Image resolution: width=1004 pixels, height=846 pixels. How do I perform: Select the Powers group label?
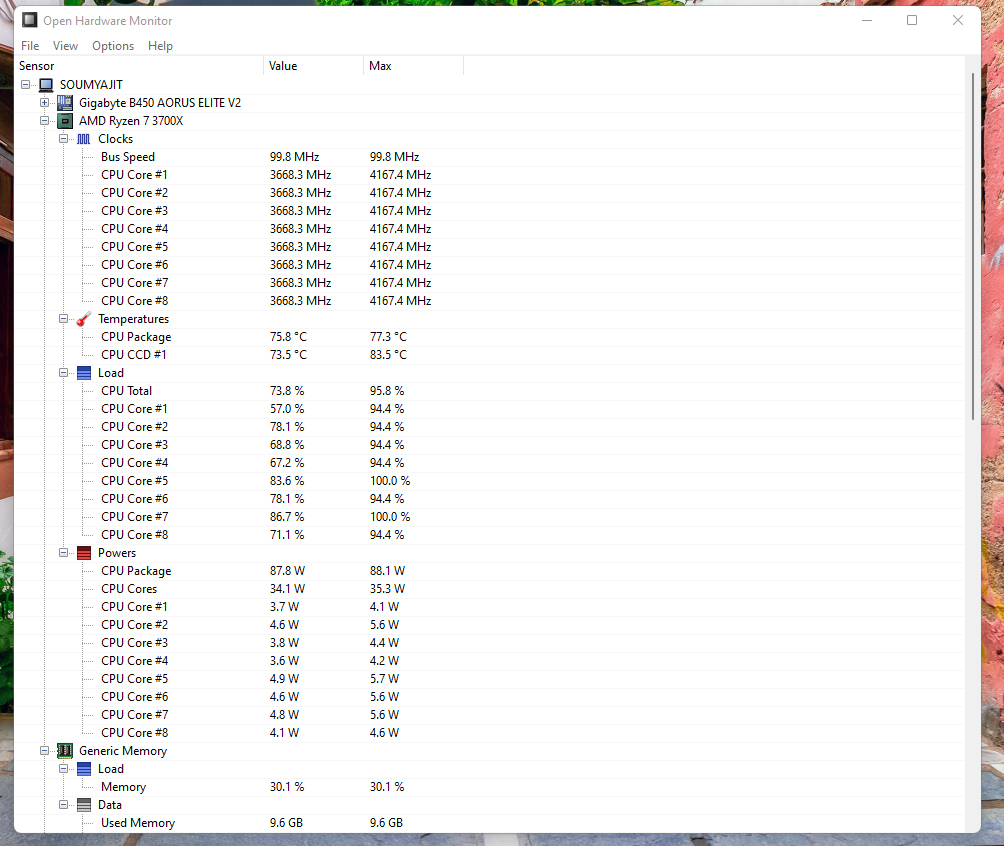point(117,553)
